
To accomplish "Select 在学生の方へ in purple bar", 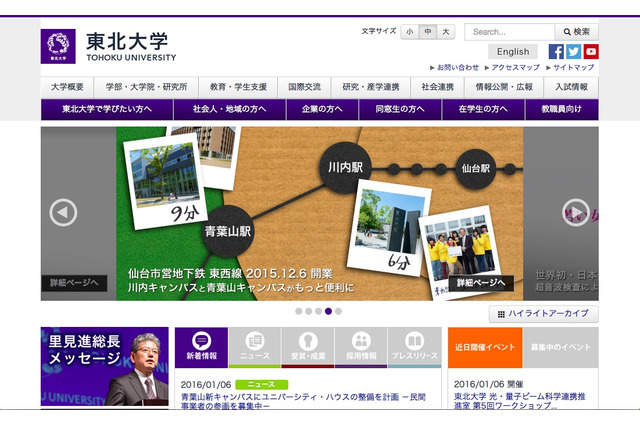I will (483, 109).
